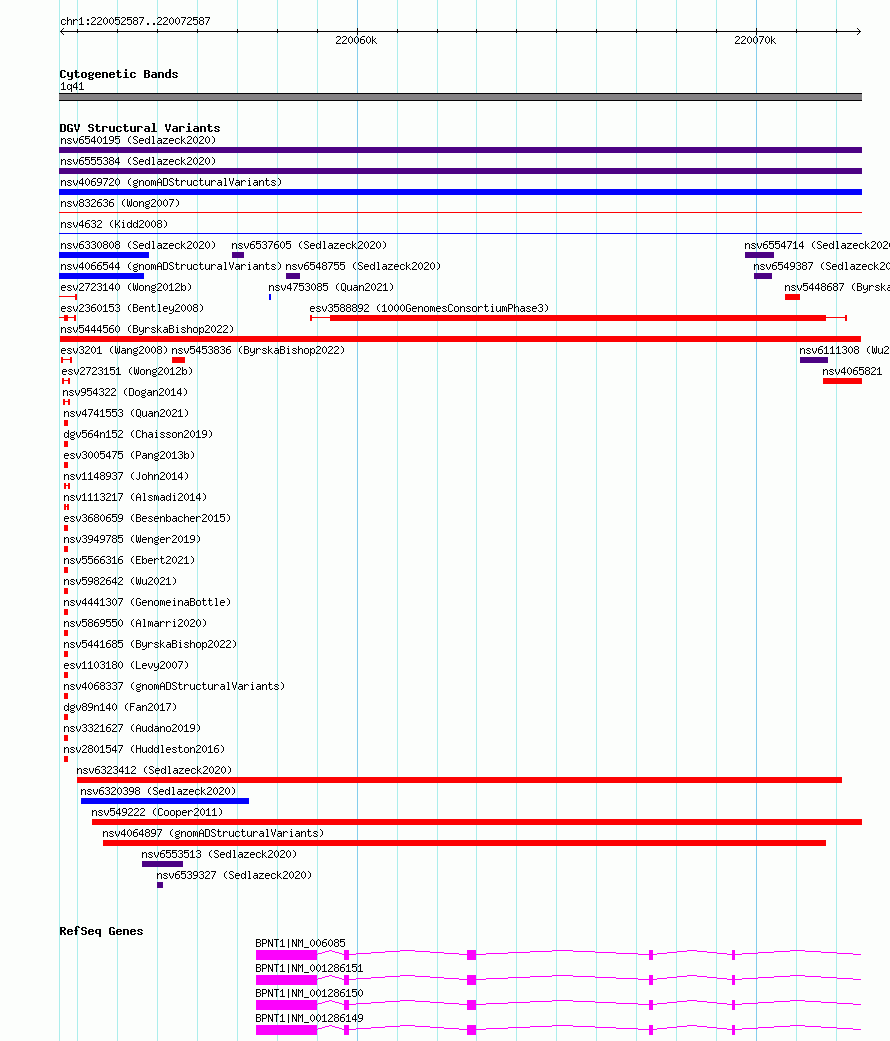
Task: Click the red bar under nsv5453836
Action: [179, 360]
